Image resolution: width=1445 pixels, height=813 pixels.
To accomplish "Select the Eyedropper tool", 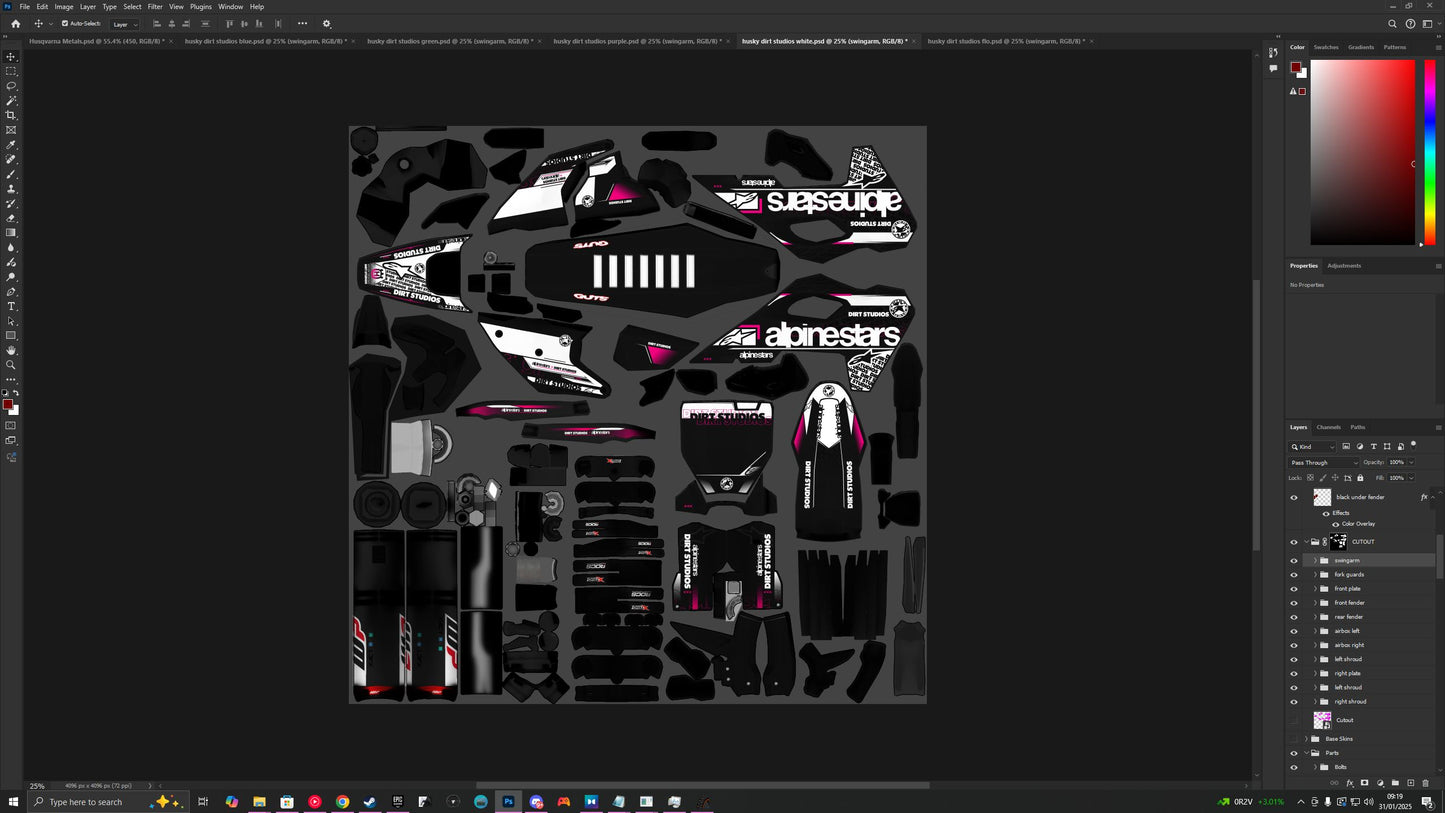I will (x=11, y=145).
